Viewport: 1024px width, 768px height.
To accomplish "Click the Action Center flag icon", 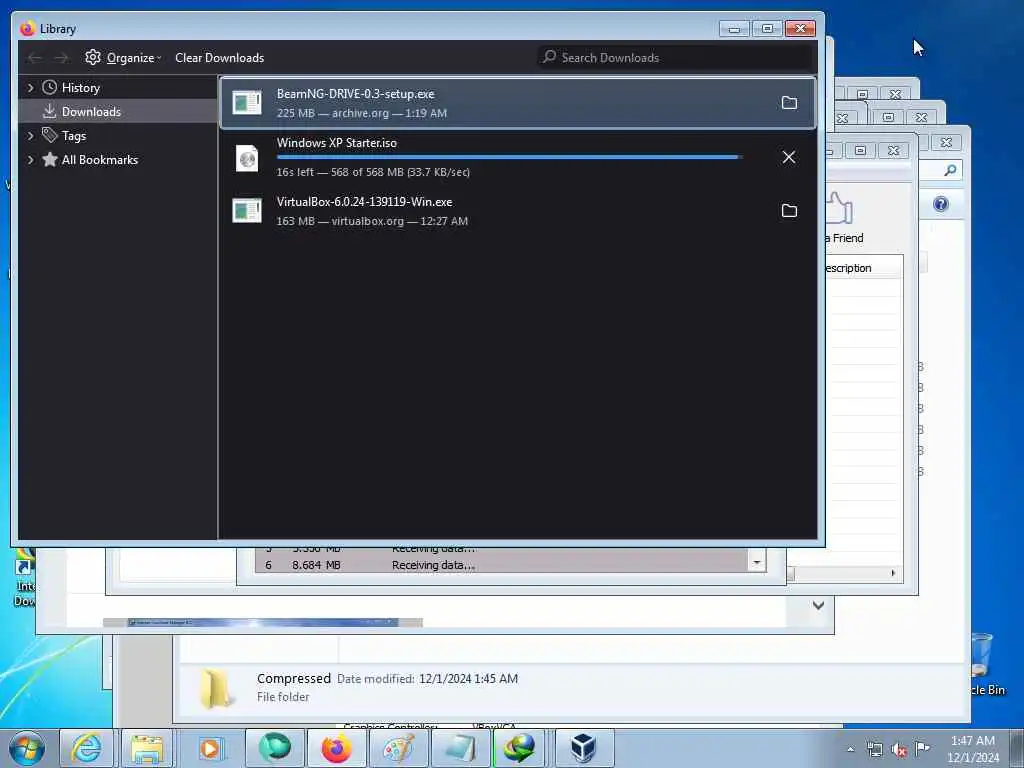I will point(922,748).
